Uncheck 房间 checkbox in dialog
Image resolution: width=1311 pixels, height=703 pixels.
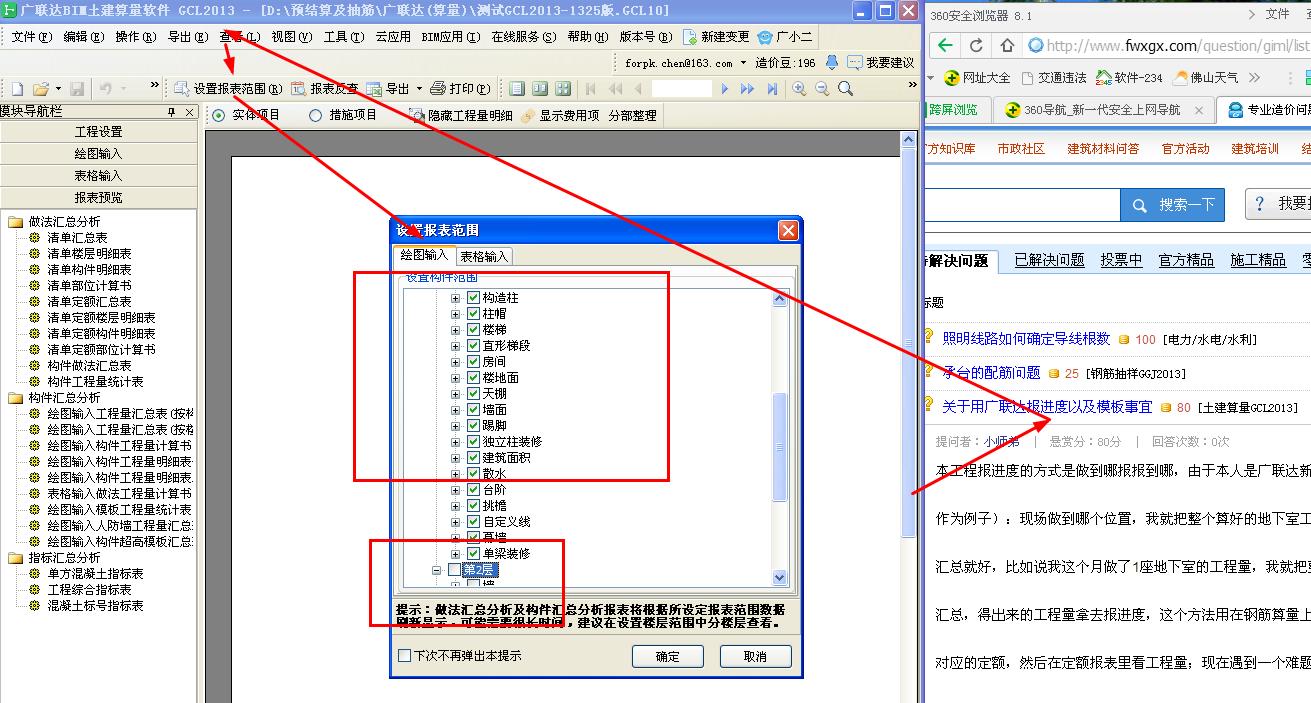474,362
